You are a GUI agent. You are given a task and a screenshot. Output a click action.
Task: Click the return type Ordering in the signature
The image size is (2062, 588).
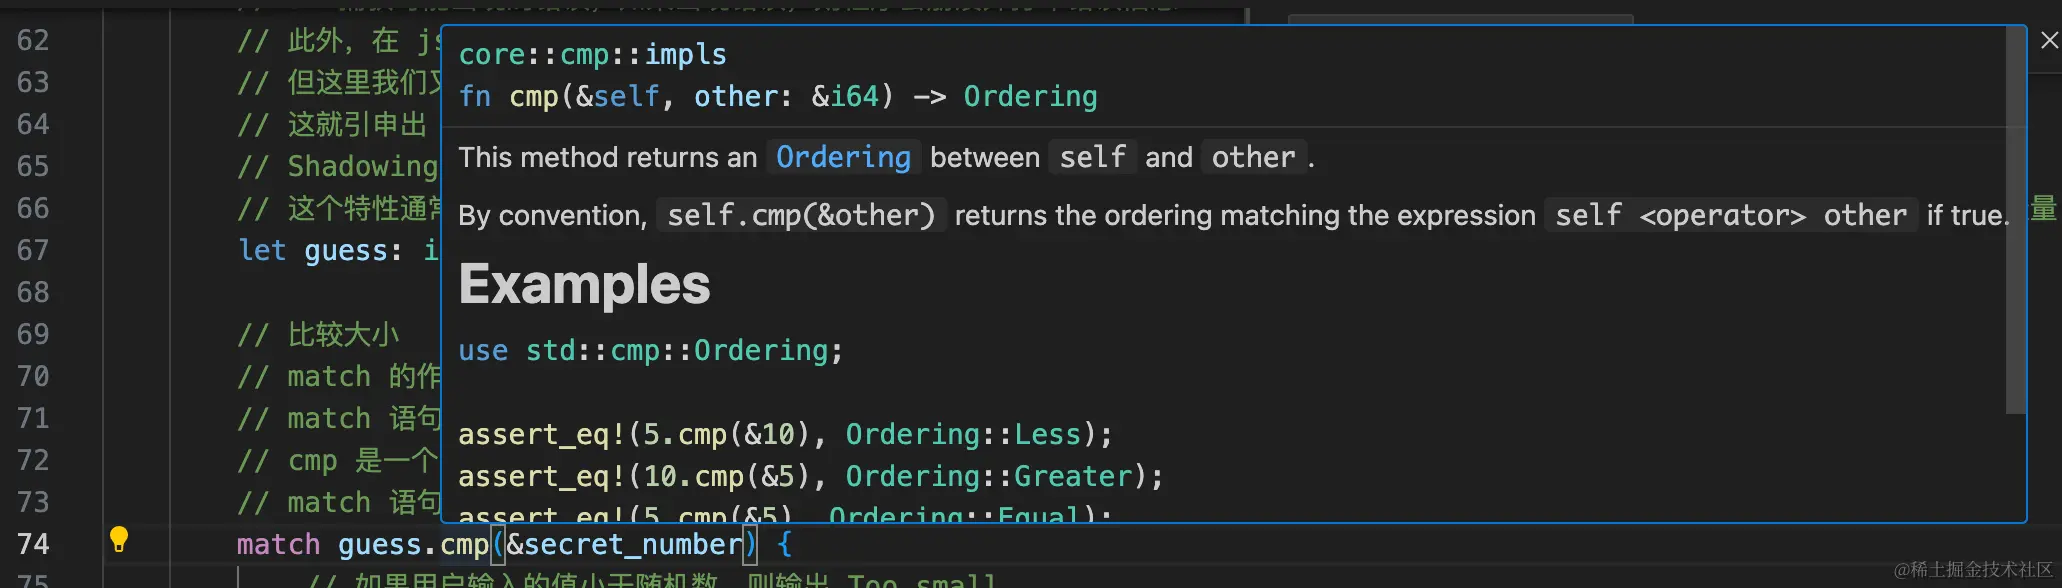pyautogui.click(x=1030, y=96)
